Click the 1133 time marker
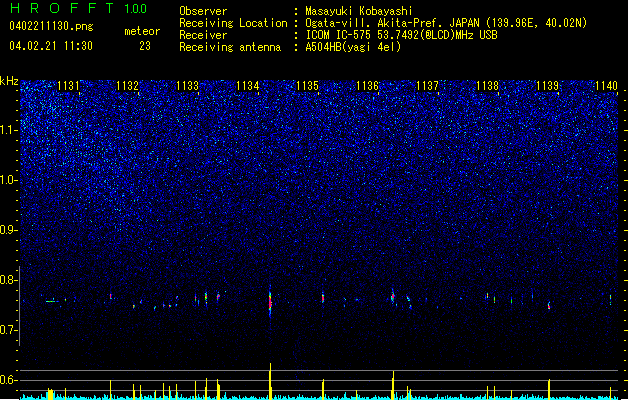This screenshot has width=629, height=400. (x=187, y=86)
